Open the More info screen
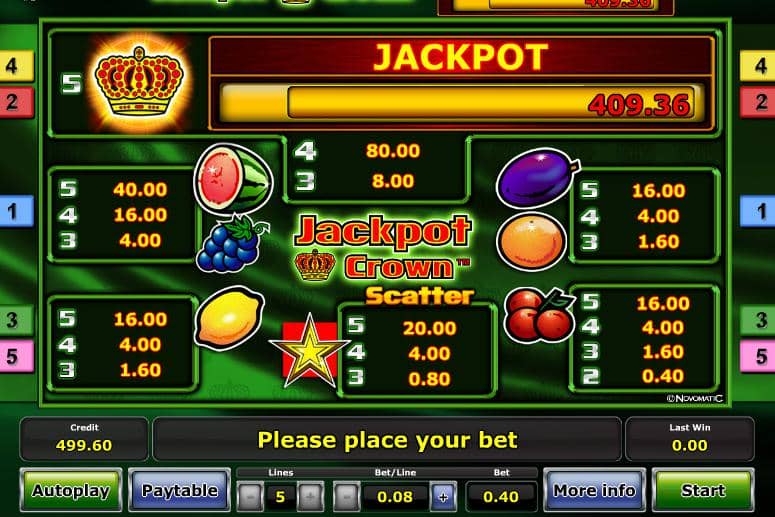 (x=595, y=490)
